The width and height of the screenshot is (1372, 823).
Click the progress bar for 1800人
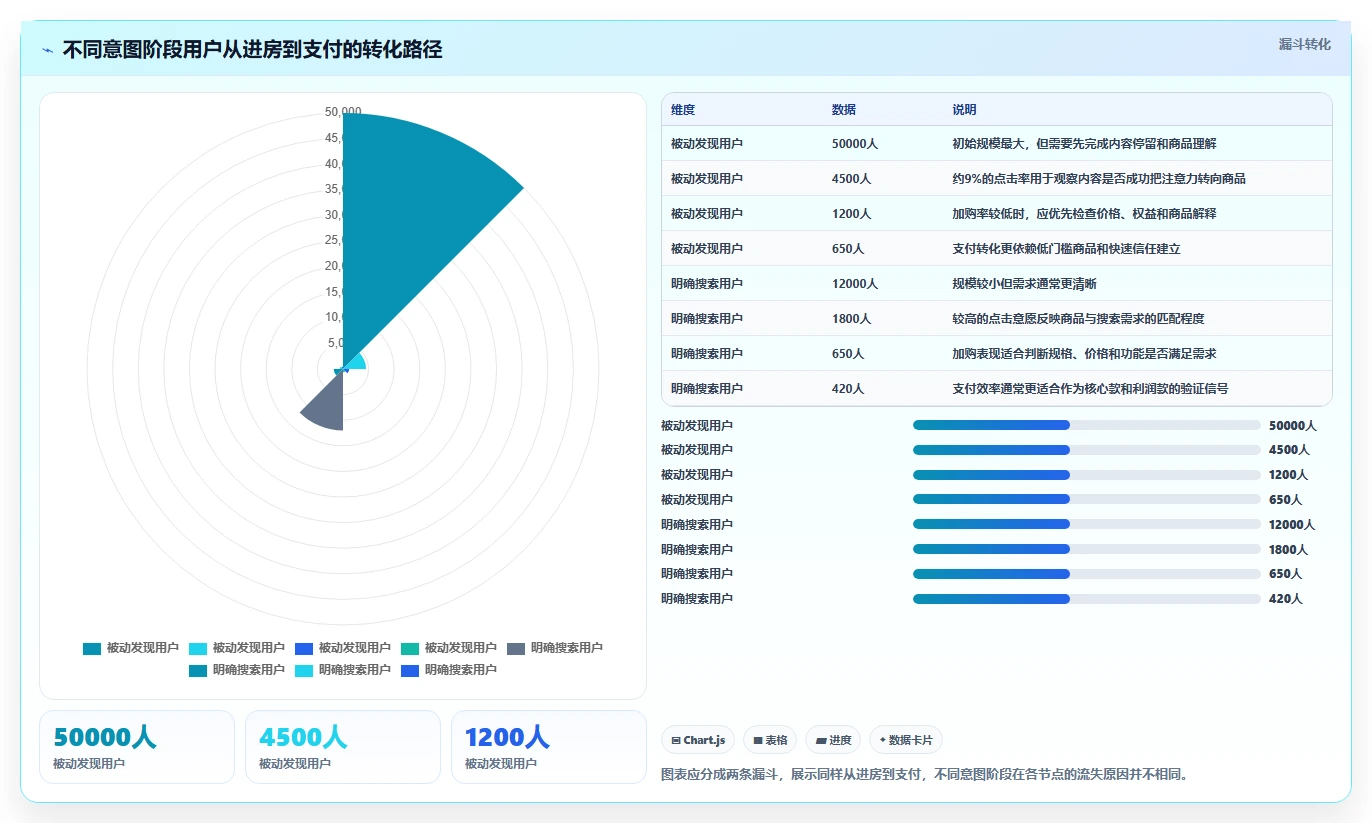(x=1086, y=549)
